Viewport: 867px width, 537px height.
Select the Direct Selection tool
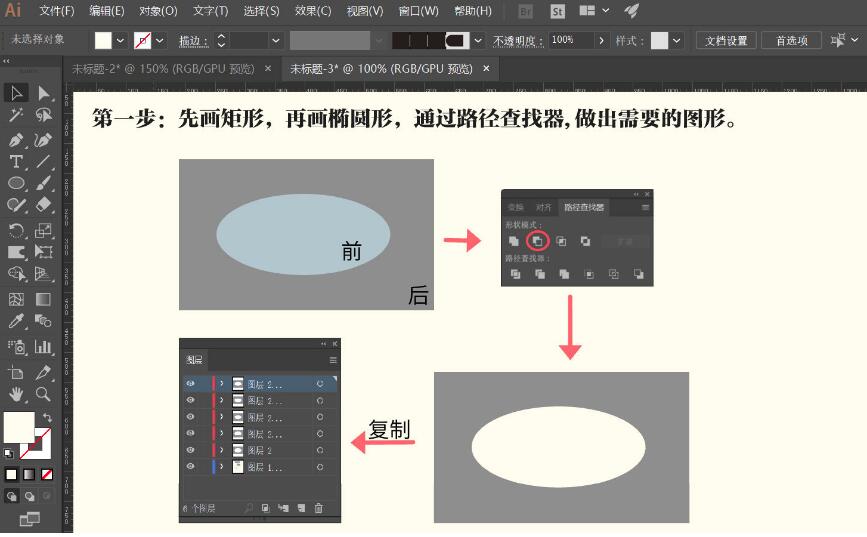click(x=44, y=93)
